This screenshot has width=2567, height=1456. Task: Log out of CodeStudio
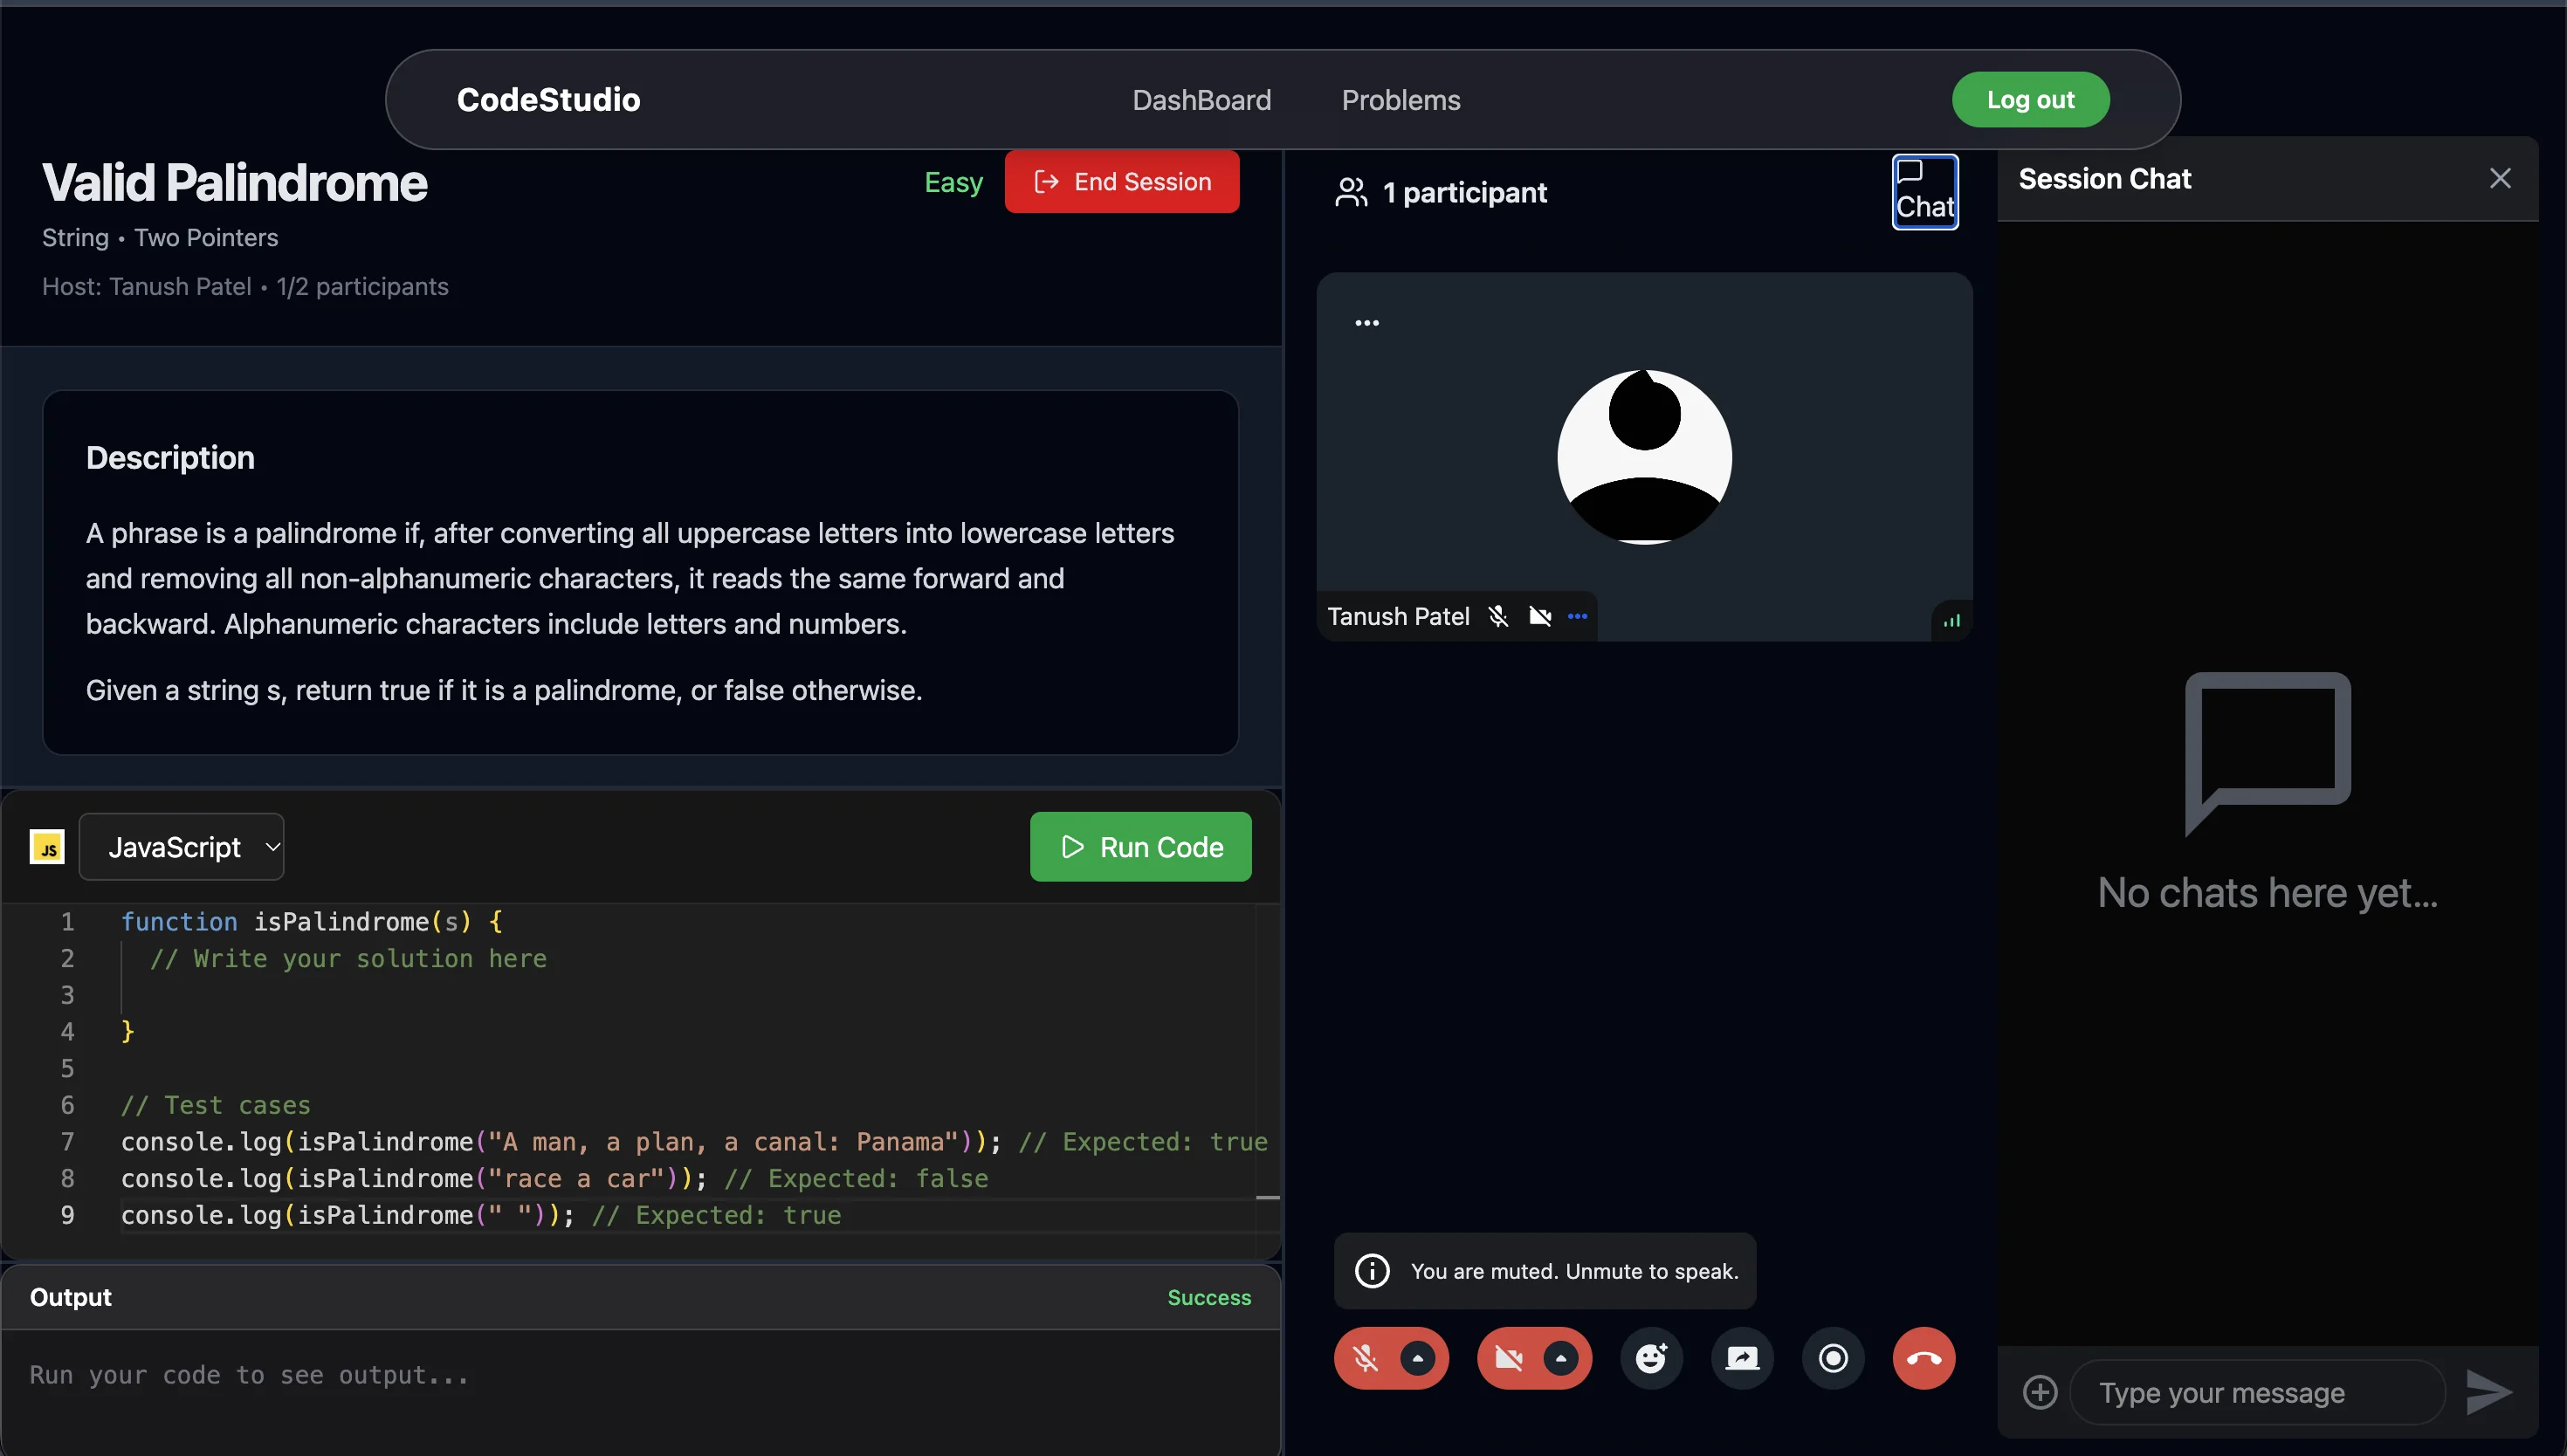[x=2030, y=99]
